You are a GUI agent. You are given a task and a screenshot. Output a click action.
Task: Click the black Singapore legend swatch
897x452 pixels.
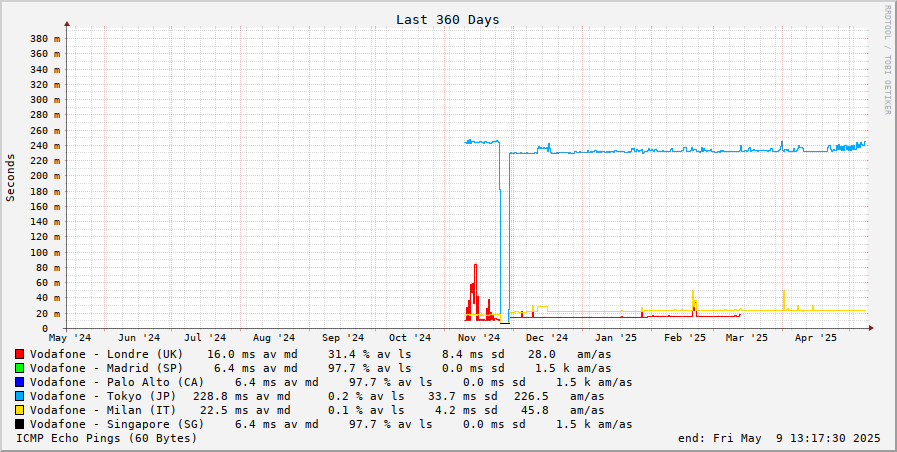[x=19, y=424]
